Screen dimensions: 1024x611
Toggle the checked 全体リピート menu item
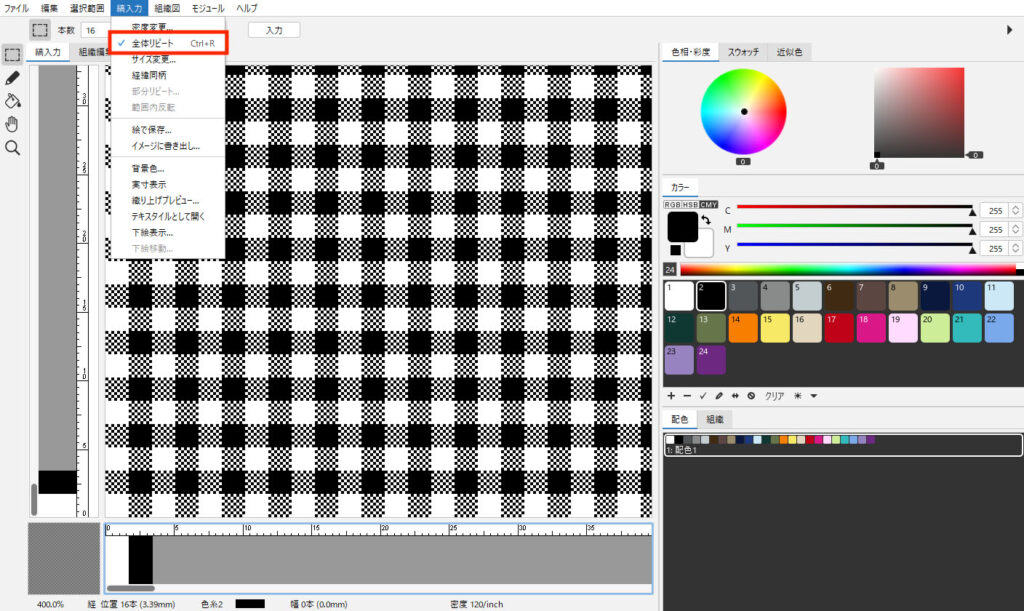coord(153,44)
